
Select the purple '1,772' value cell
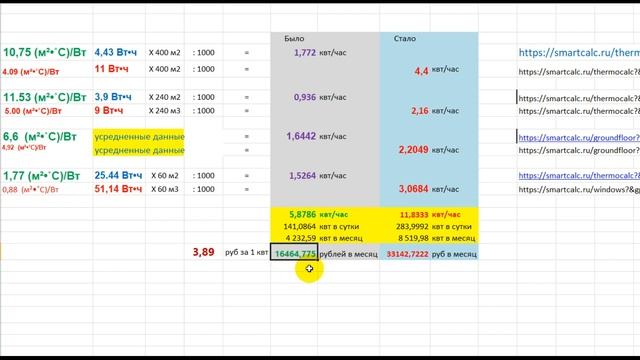pos(305,53)
